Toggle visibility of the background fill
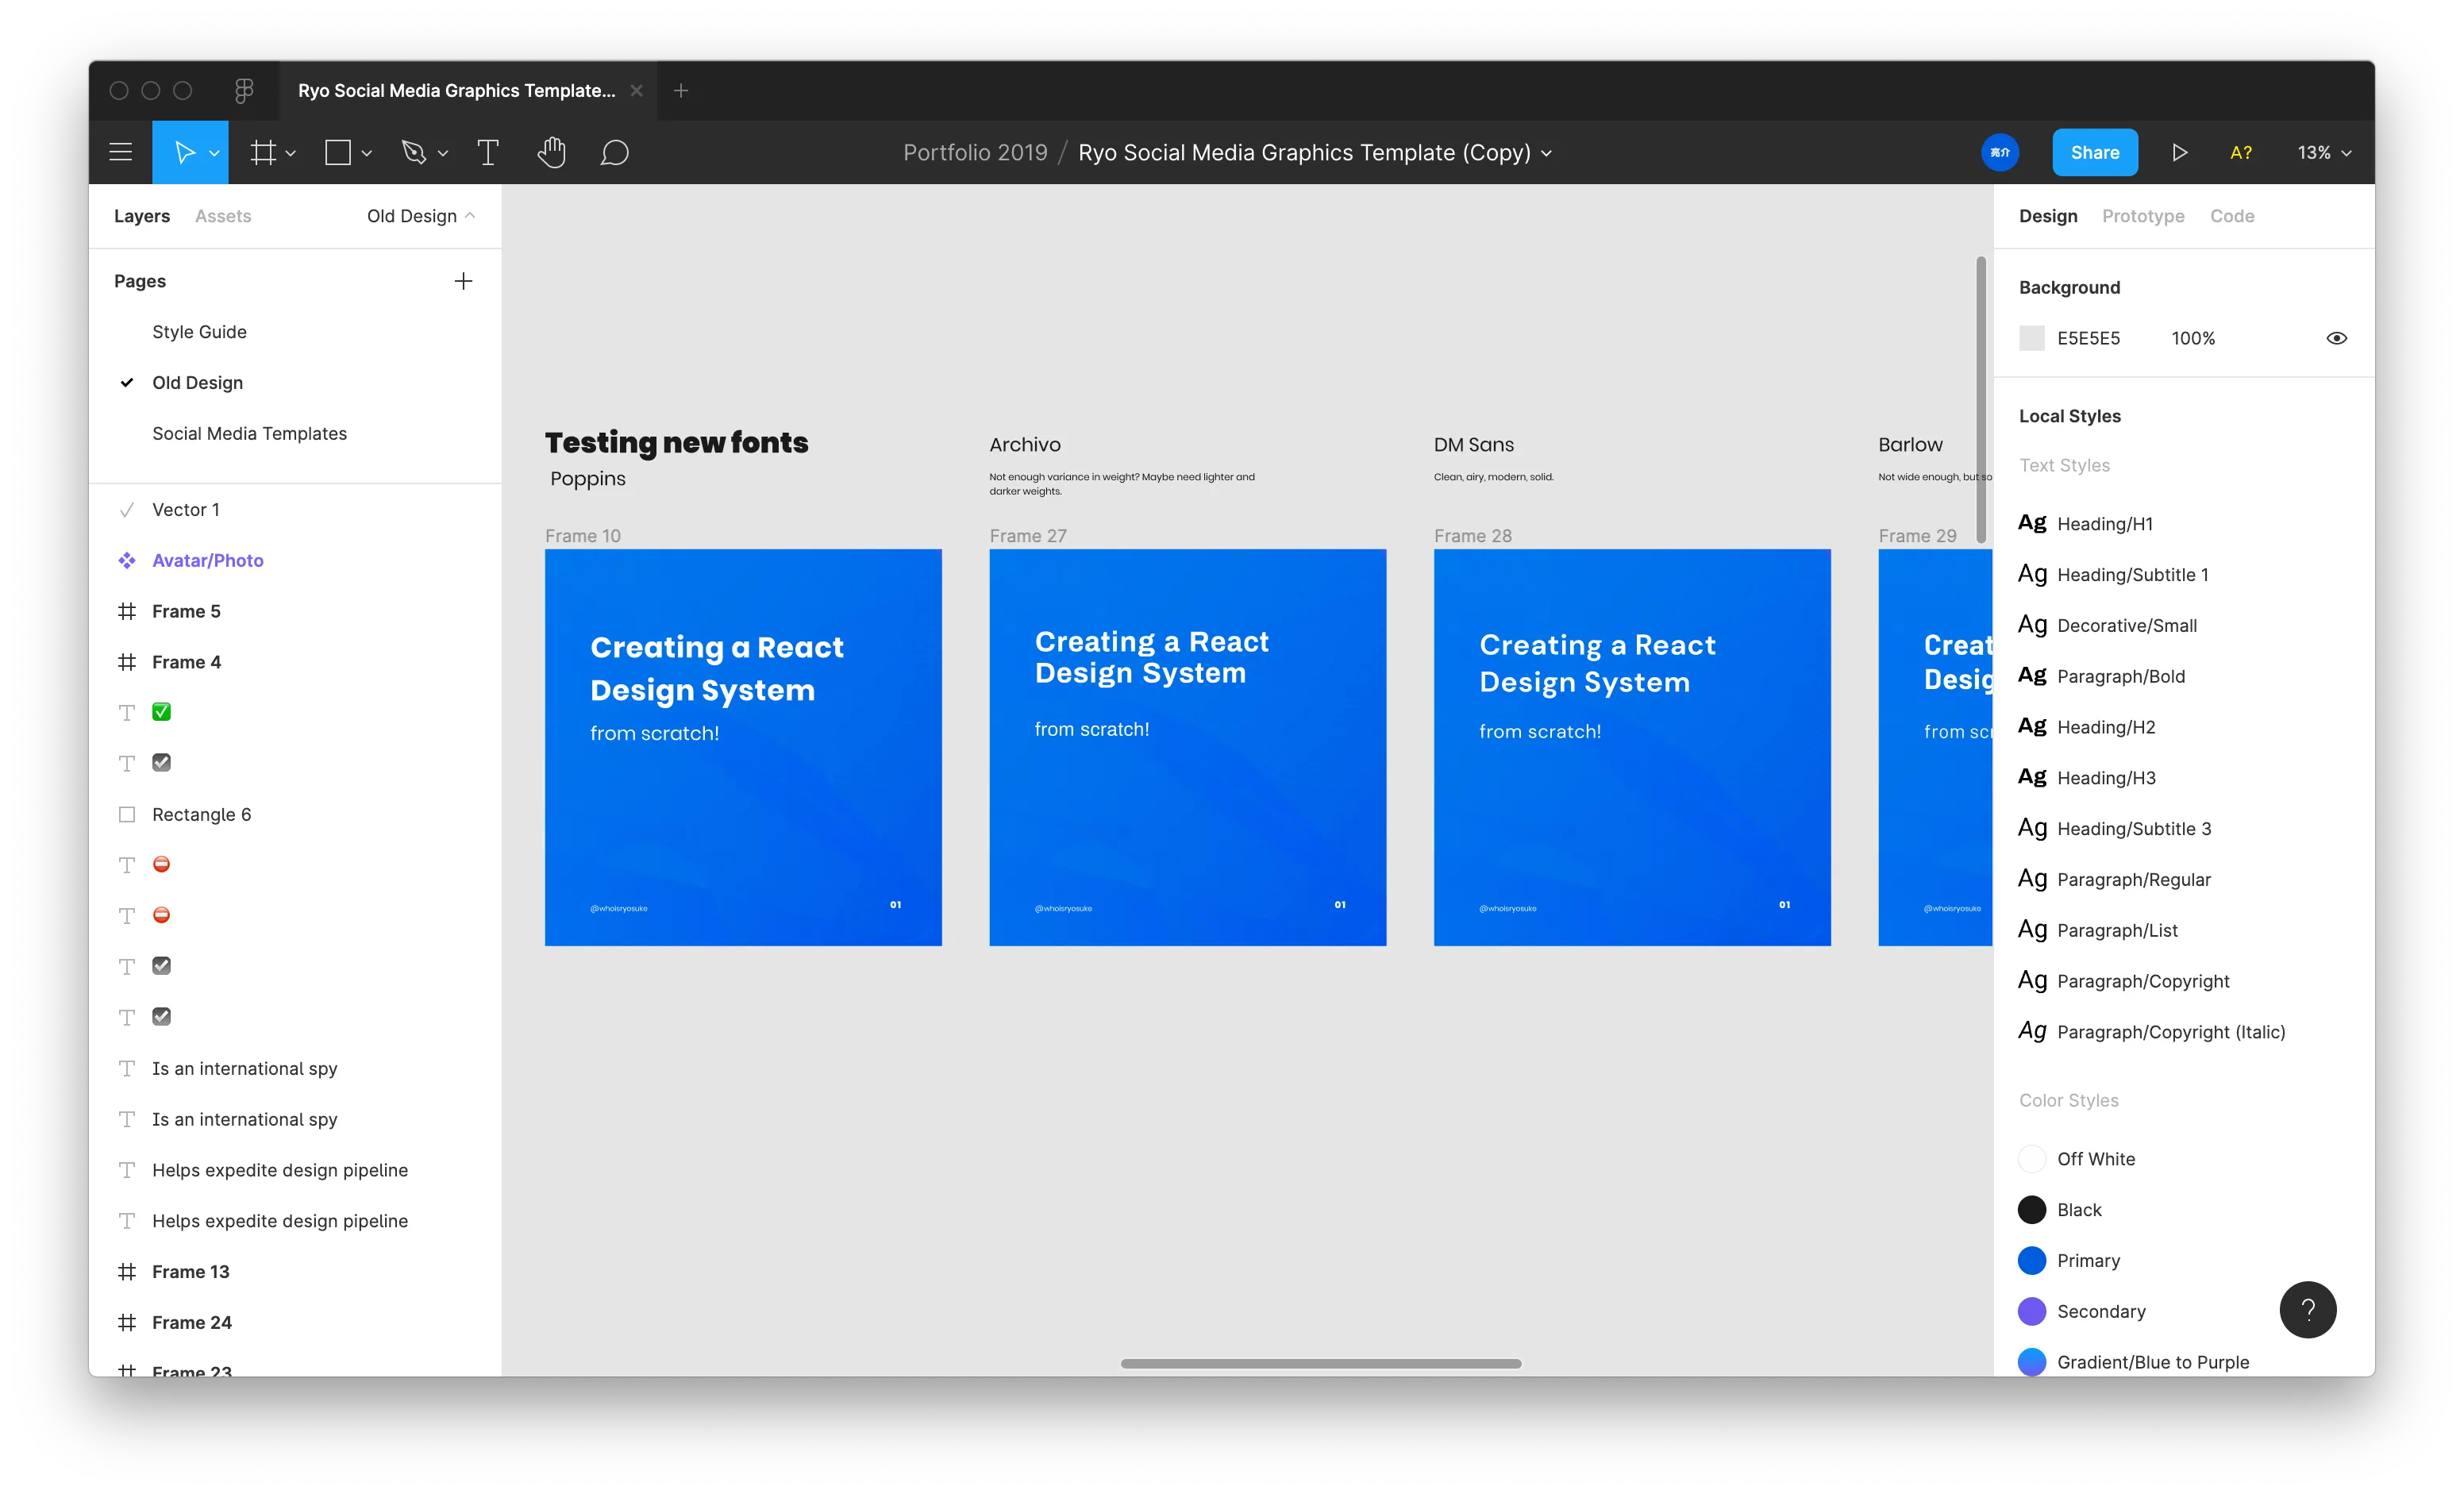Screen dimensions: 2464x1494 [2337, 338]
